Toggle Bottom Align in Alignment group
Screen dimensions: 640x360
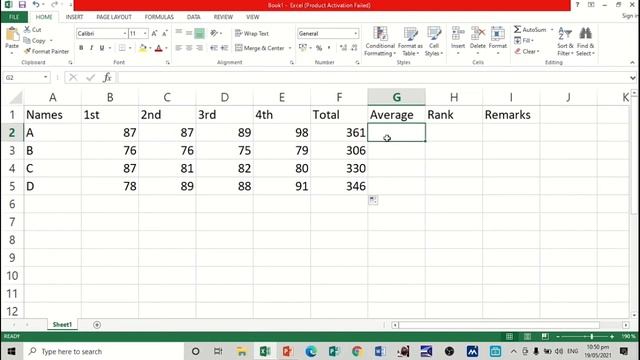click(199, 33)
